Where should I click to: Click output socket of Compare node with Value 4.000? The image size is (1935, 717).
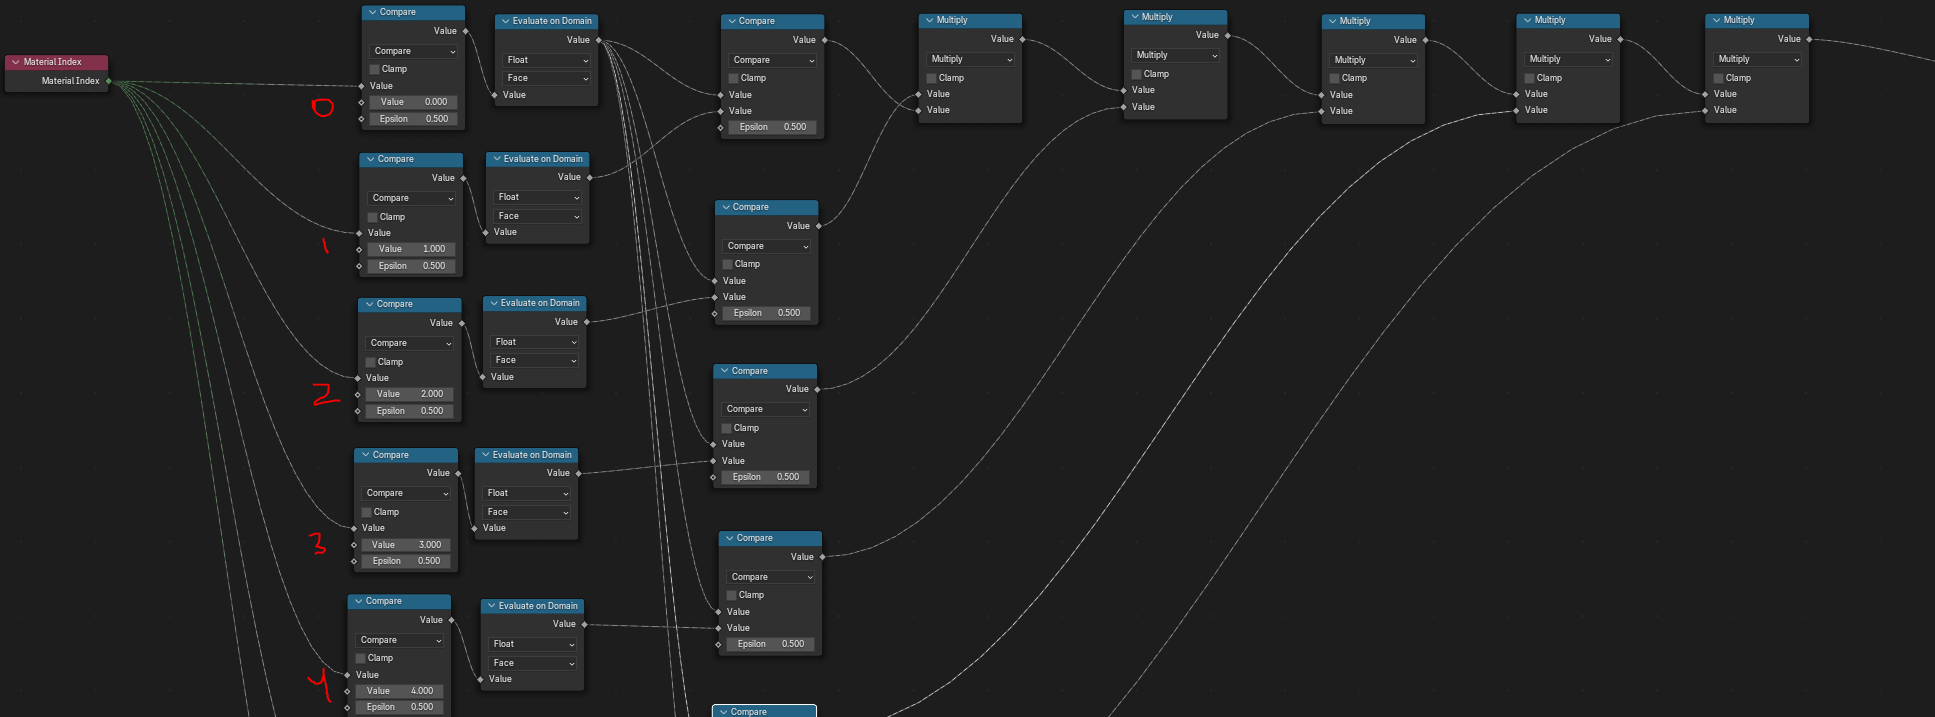pos(451,620)
